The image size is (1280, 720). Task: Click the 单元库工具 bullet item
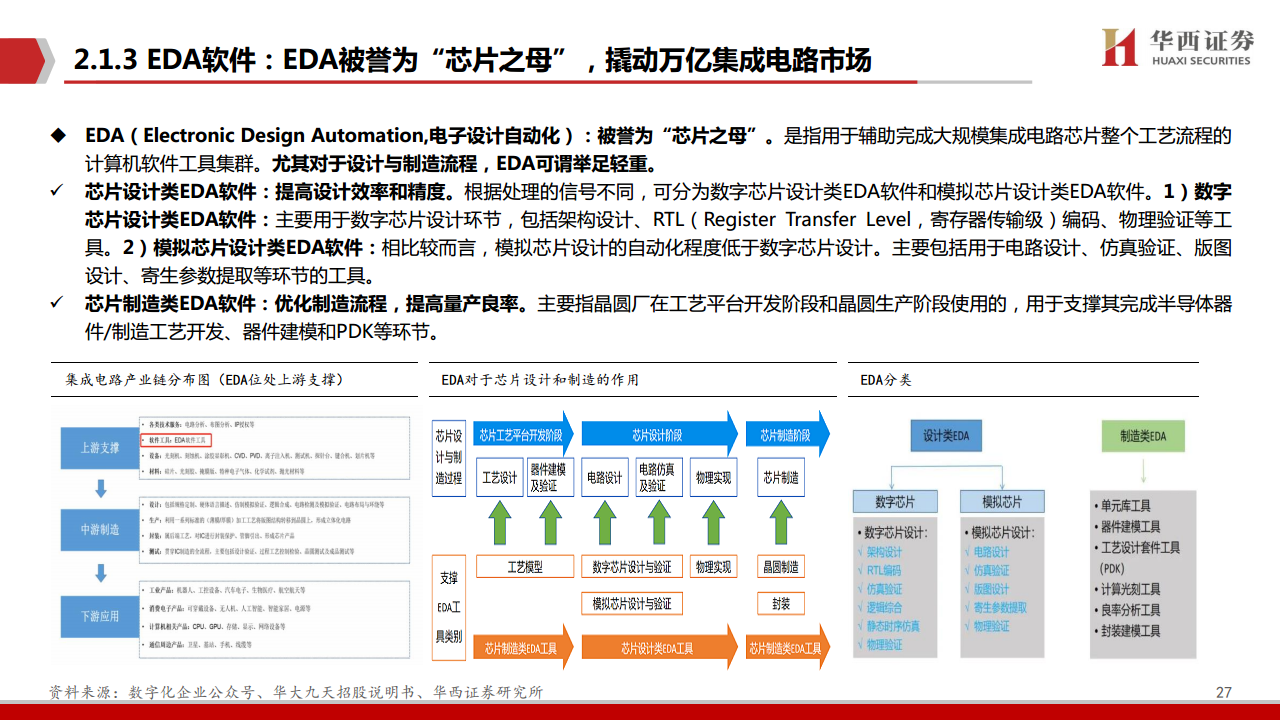tap(1121, 506)
